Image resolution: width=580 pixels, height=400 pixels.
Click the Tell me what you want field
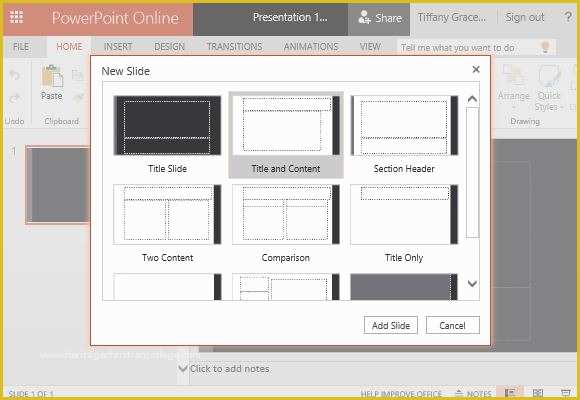(x=477, y=47)
